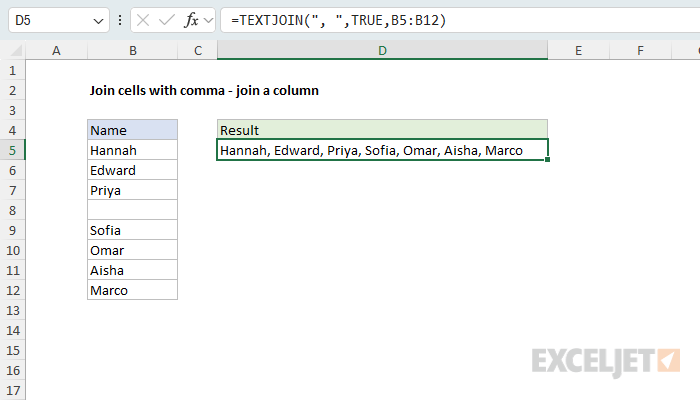Image resolution: width=700 pixels, height=400 pixels.
Task: Select the cell containing Omar
Action: 133,250
